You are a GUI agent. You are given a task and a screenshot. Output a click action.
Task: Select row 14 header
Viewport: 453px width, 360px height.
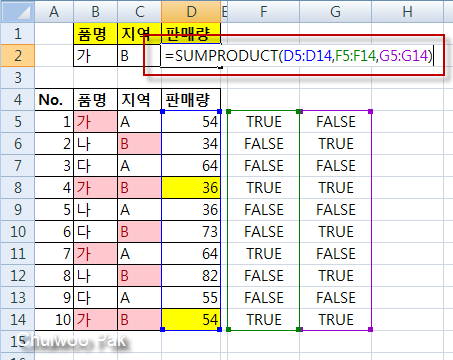[x=18, y=320]
